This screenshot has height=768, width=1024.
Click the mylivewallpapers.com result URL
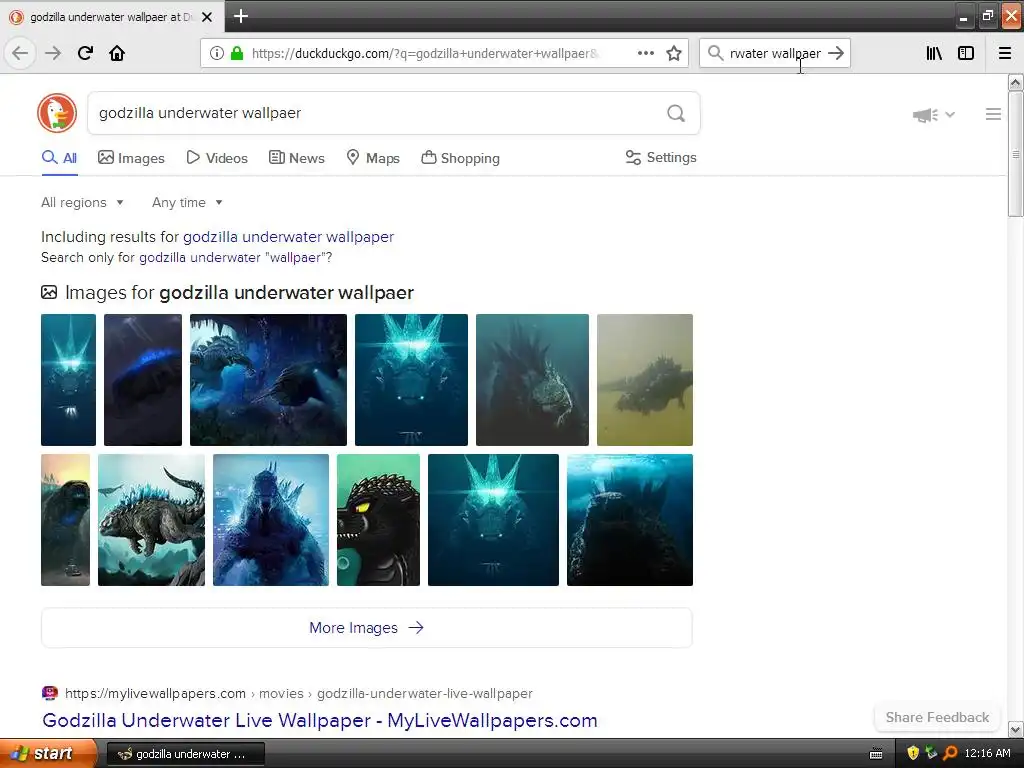pos(298,694)
